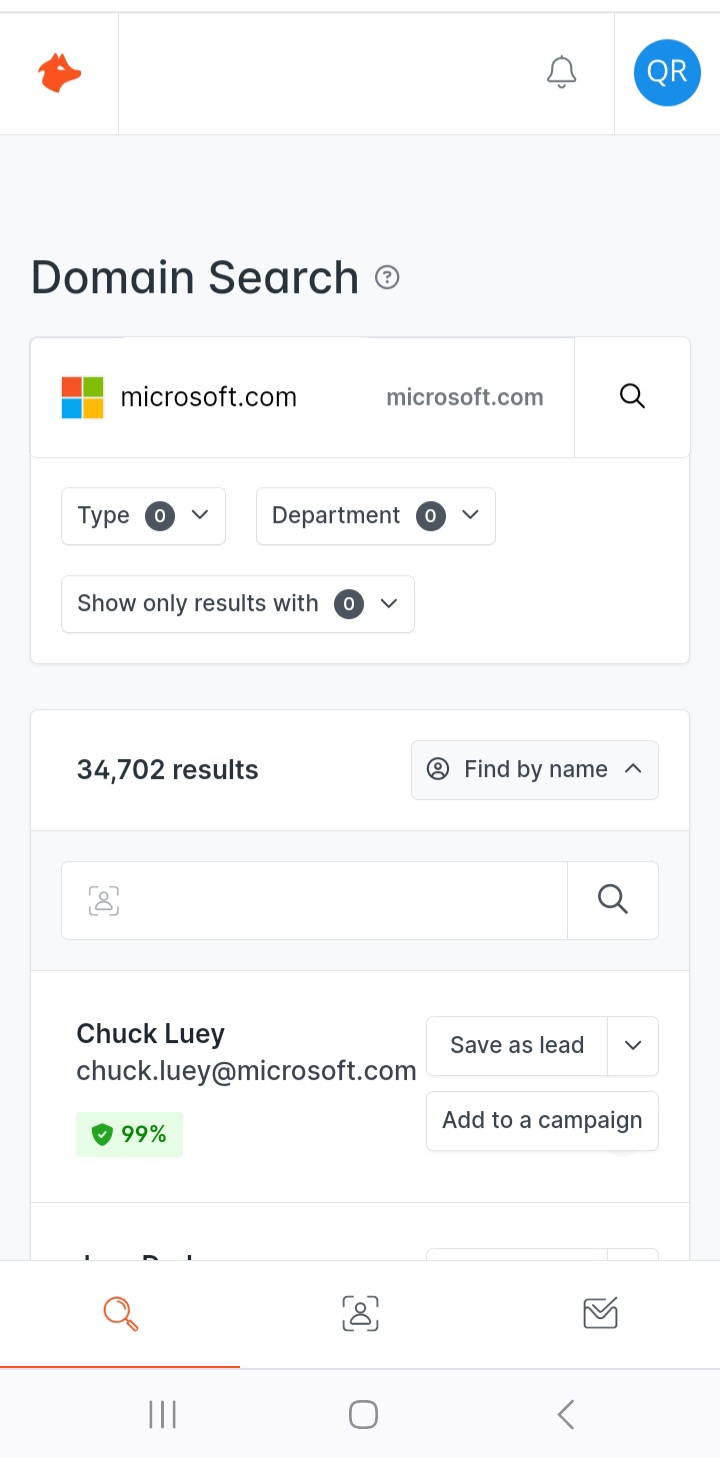Tap Android home button

pyautogui.click(x=363, y=1414)
